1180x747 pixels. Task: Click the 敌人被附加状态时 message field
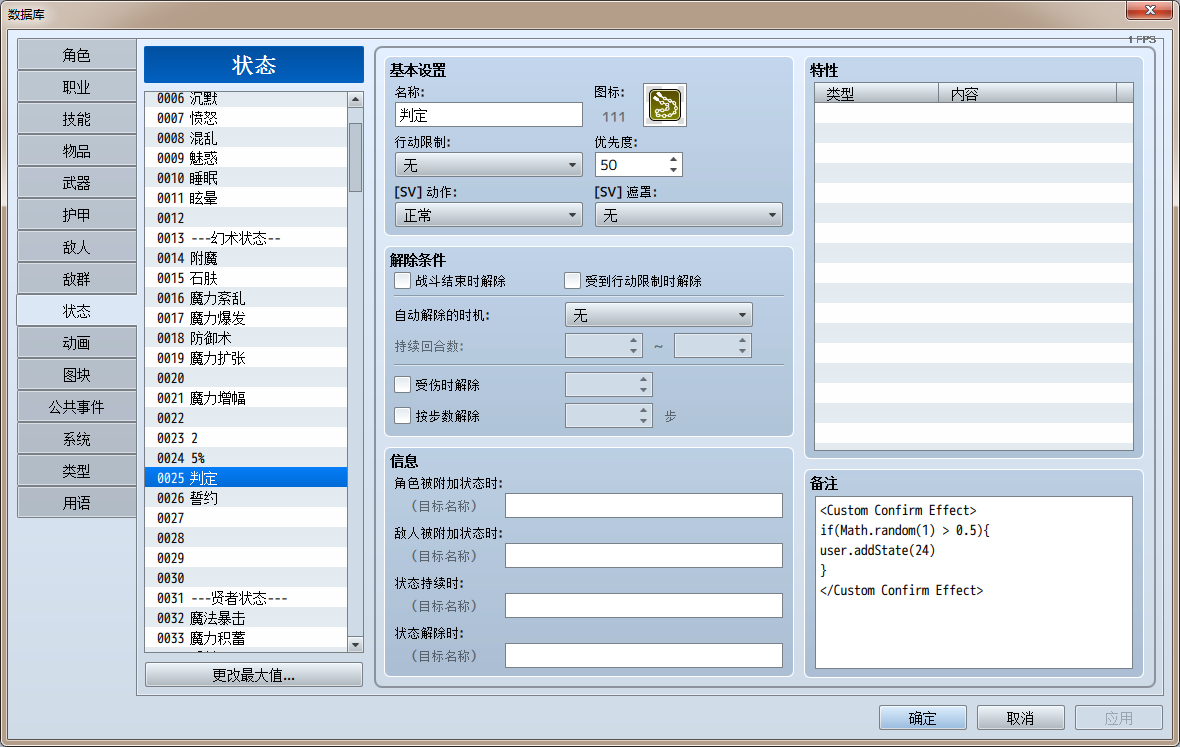coord(643,555)
